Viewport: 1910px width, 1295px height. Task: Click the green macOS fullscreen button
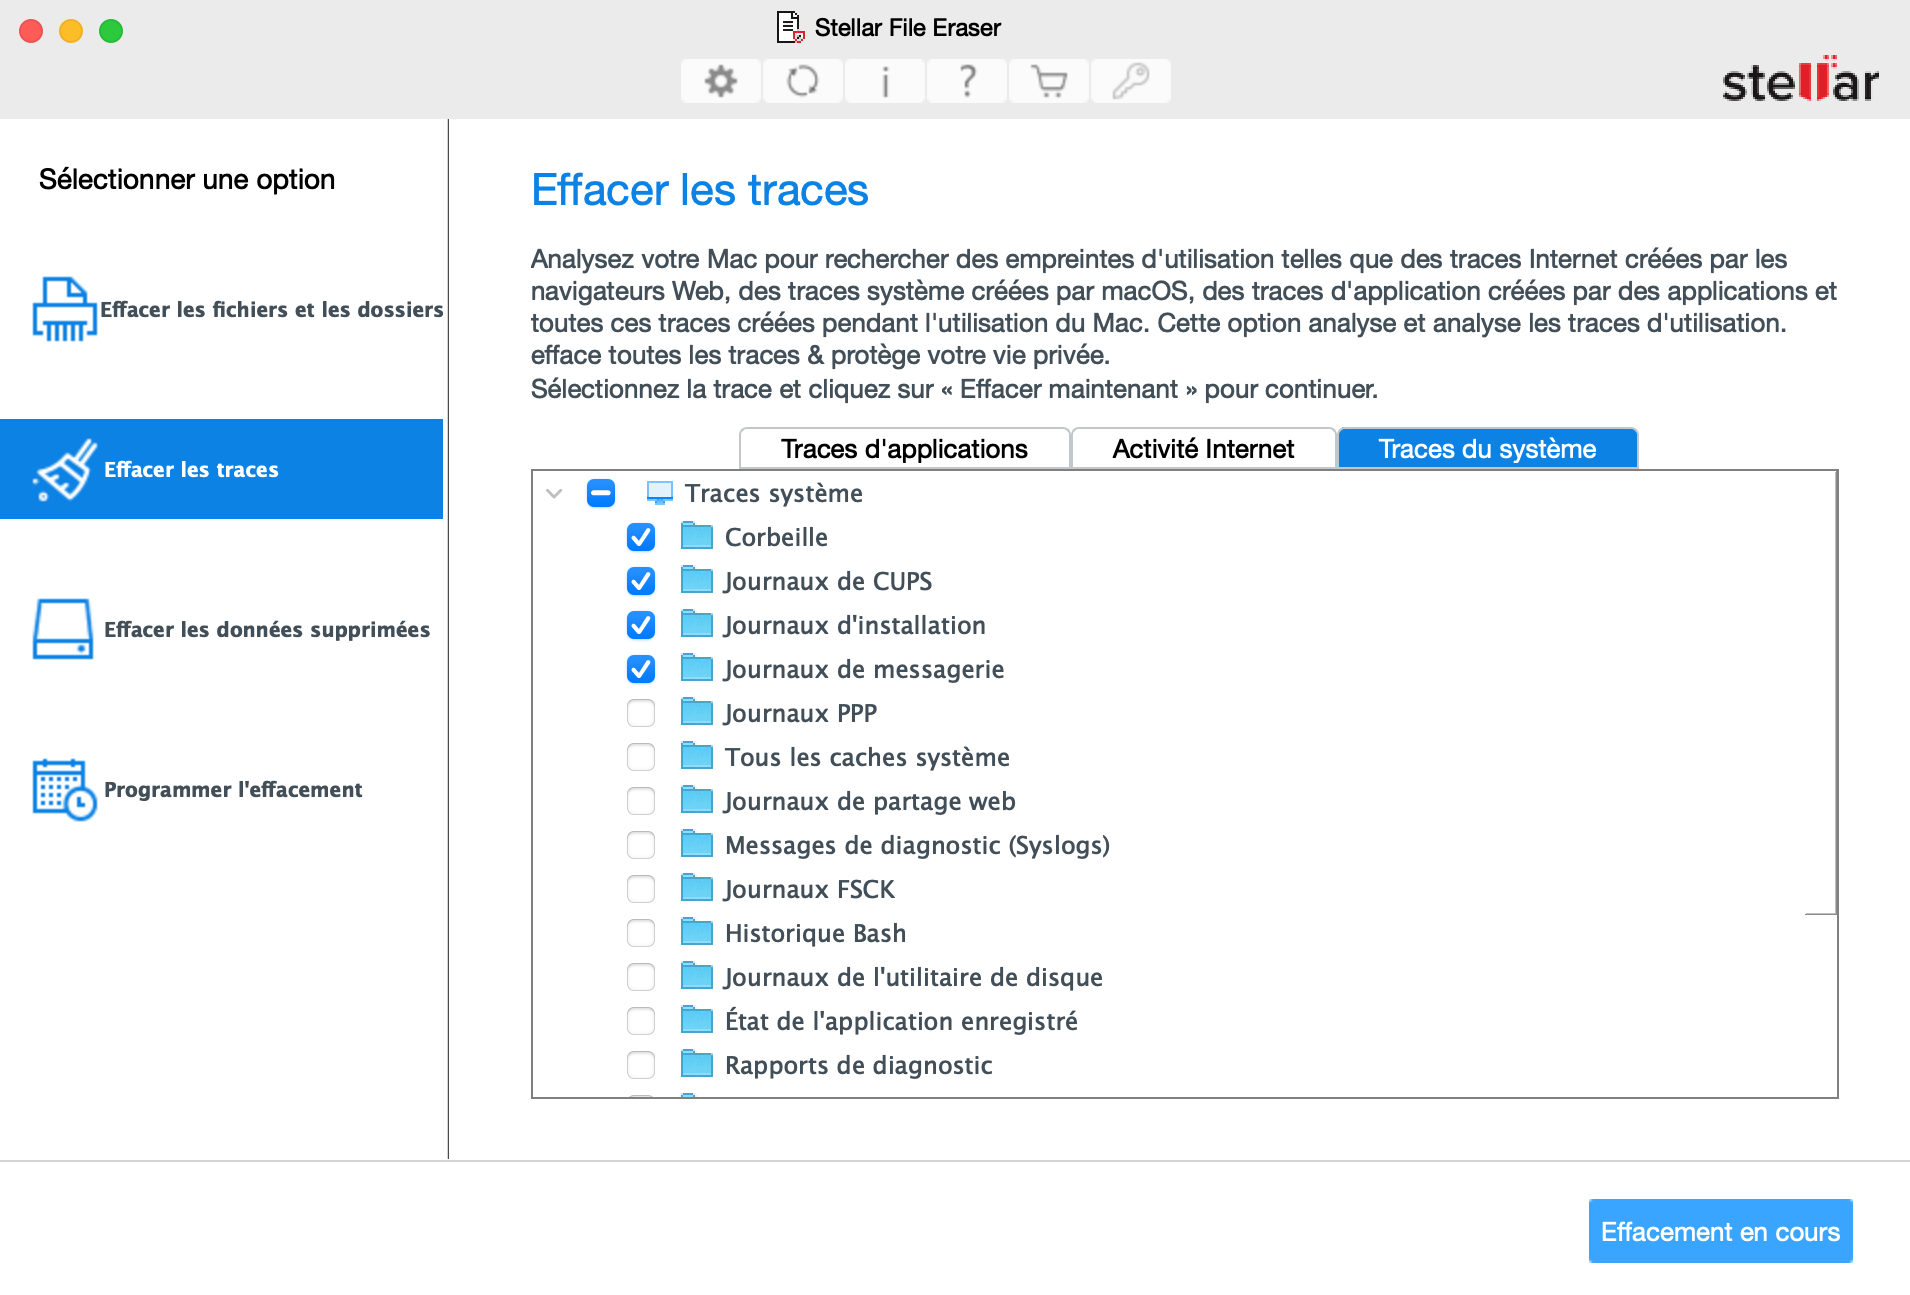111,31
